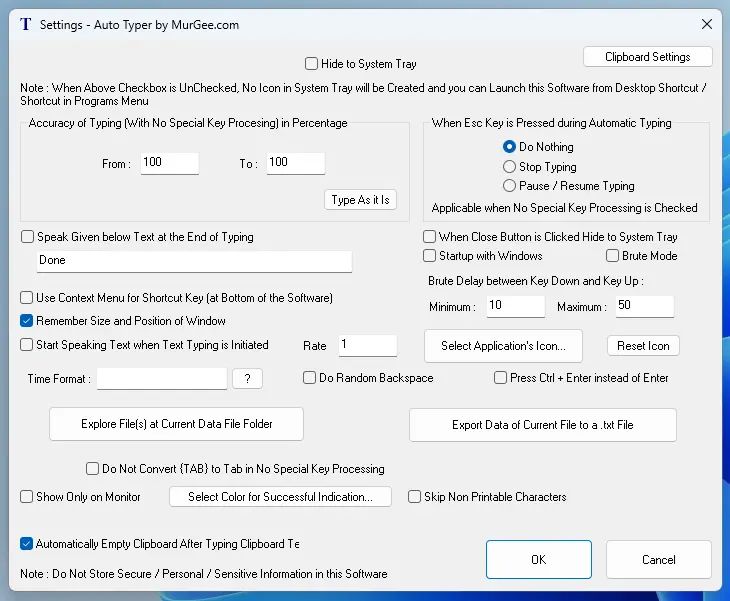The width and height of the screenshot is (730, 601).
Task: Select the Do Nothing radio option
Action: pos(509,147)
